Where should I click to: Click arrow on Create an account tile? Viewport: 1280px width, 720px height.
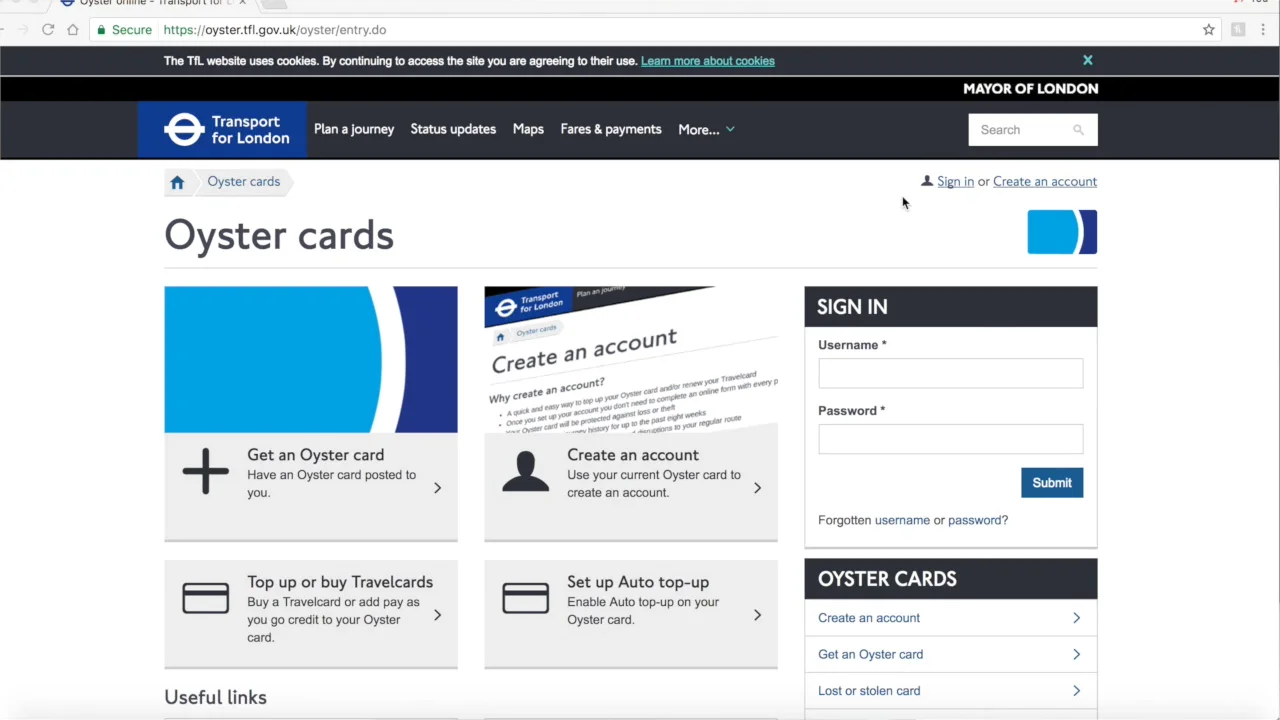coord(757,488)
